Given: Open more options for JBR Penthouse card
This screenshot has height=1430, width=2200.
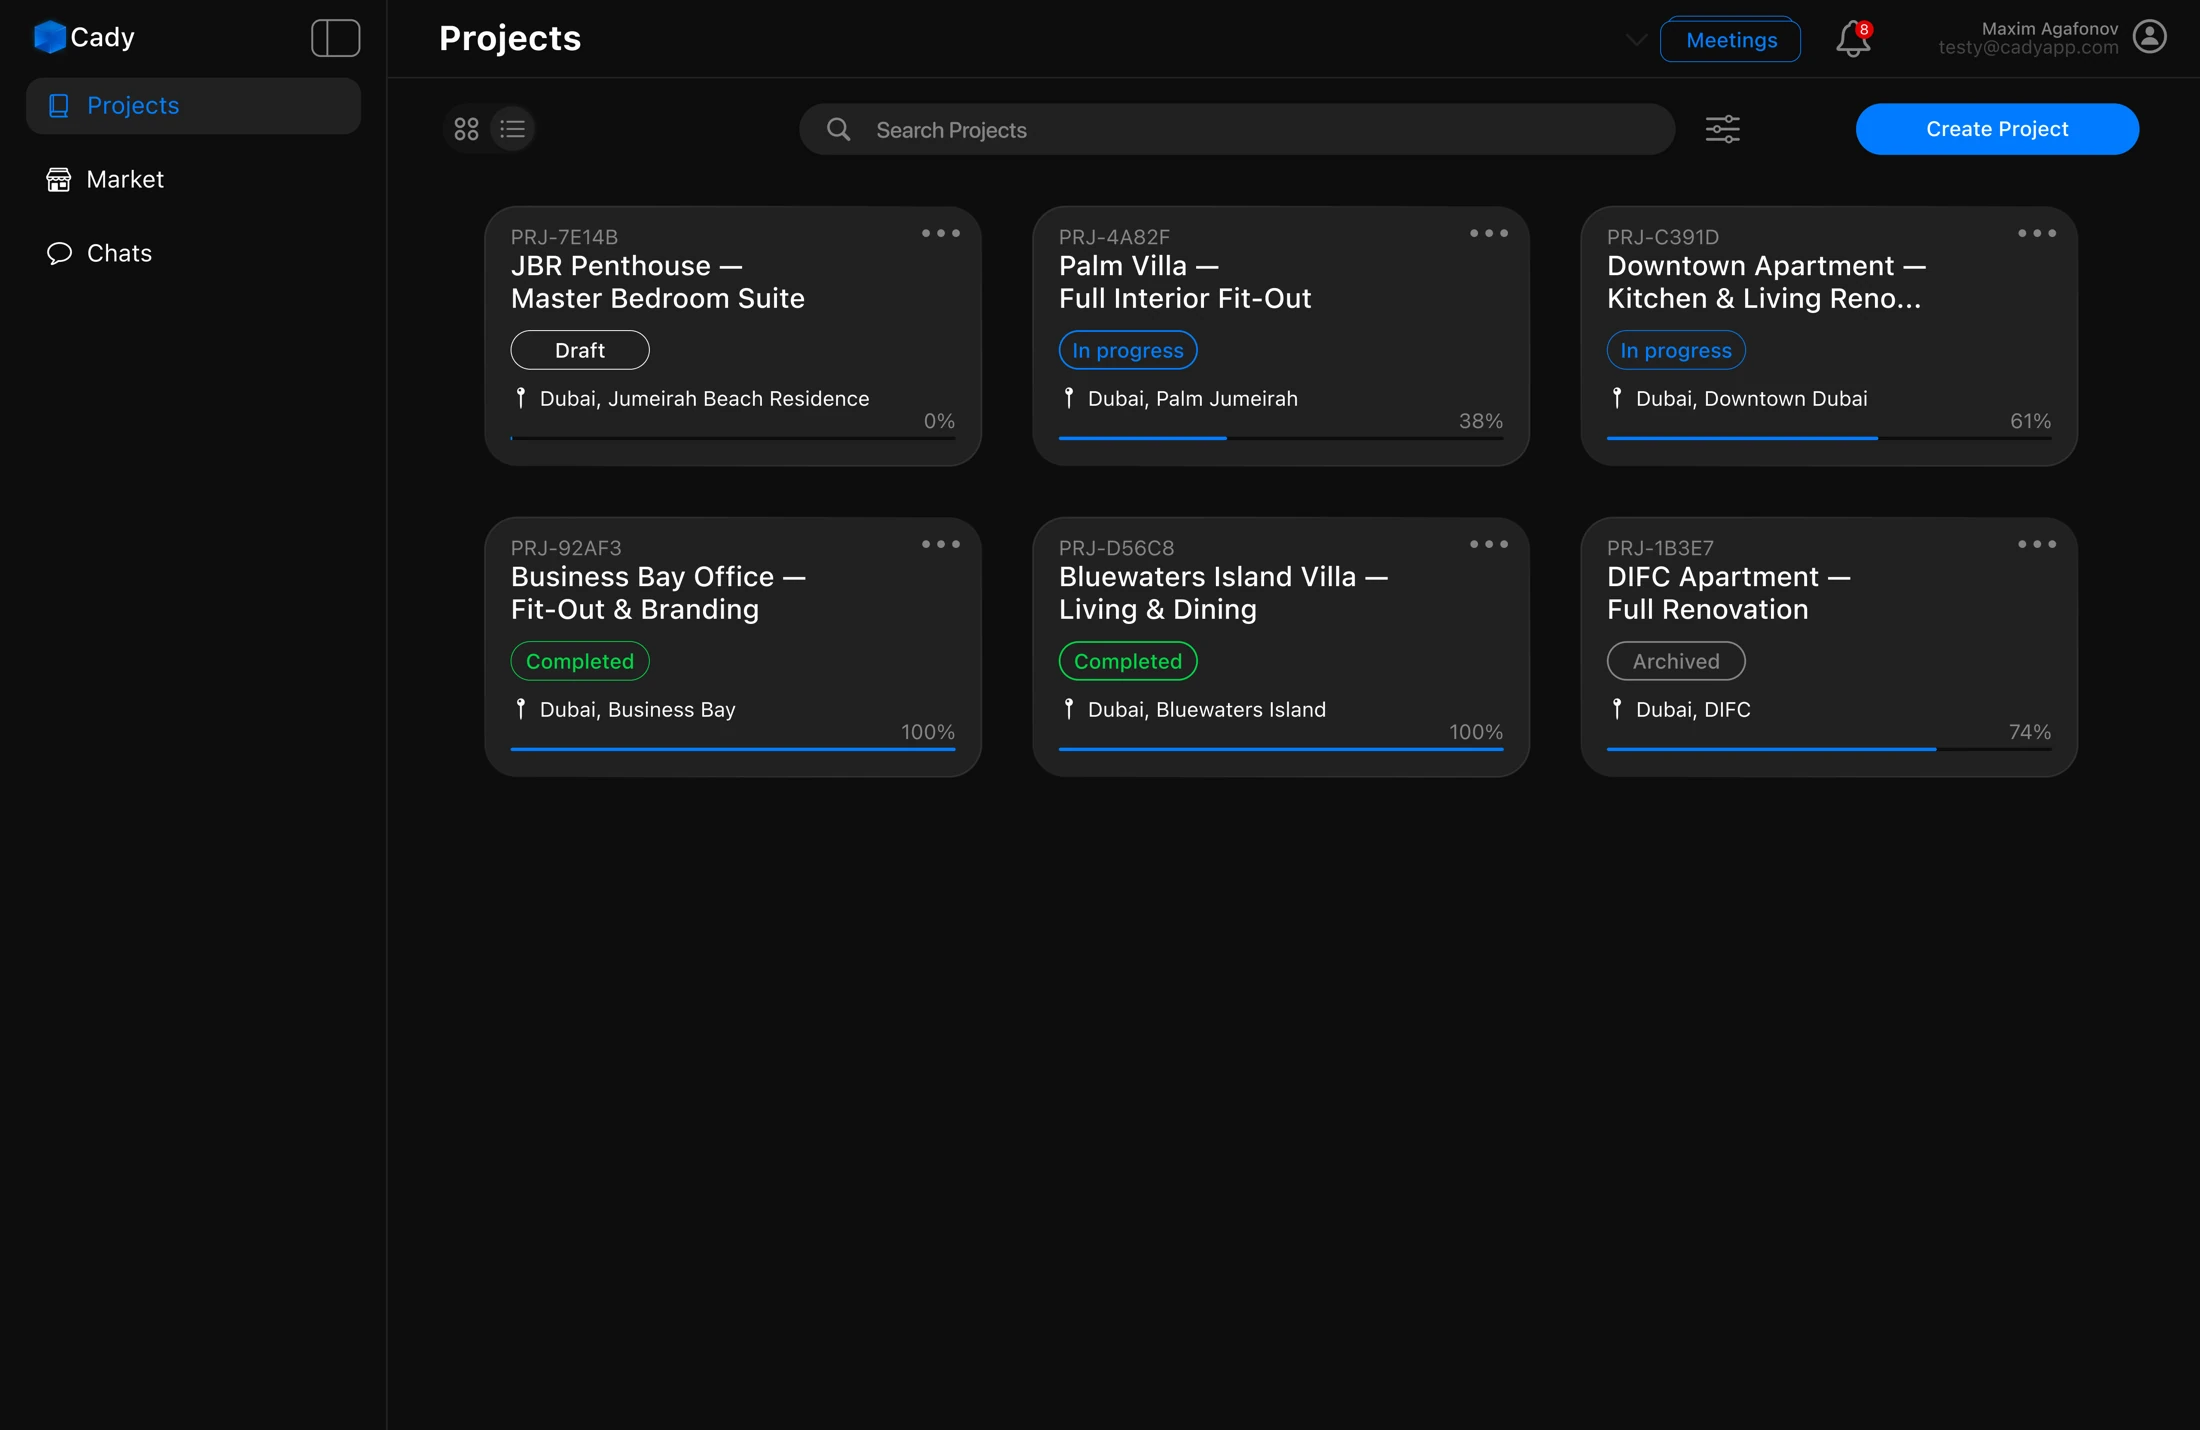Looking at the screenshot, I should [x=940, y=234].
